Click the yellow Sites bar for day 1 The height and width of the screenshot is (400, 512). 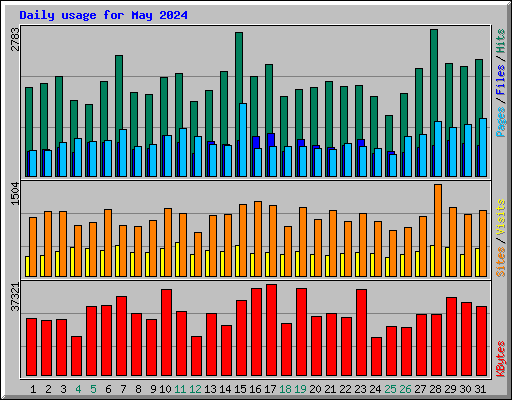27,267
